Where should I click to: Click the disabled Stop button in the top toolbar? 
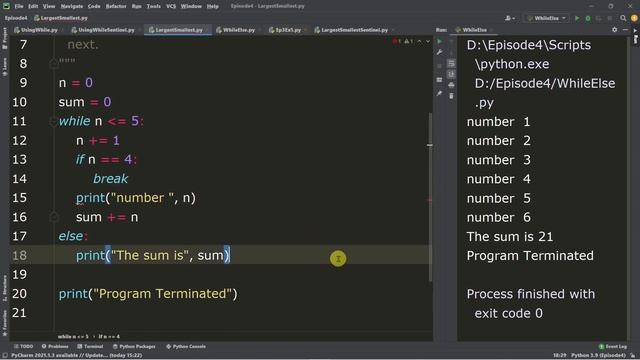tap(610, 18)
